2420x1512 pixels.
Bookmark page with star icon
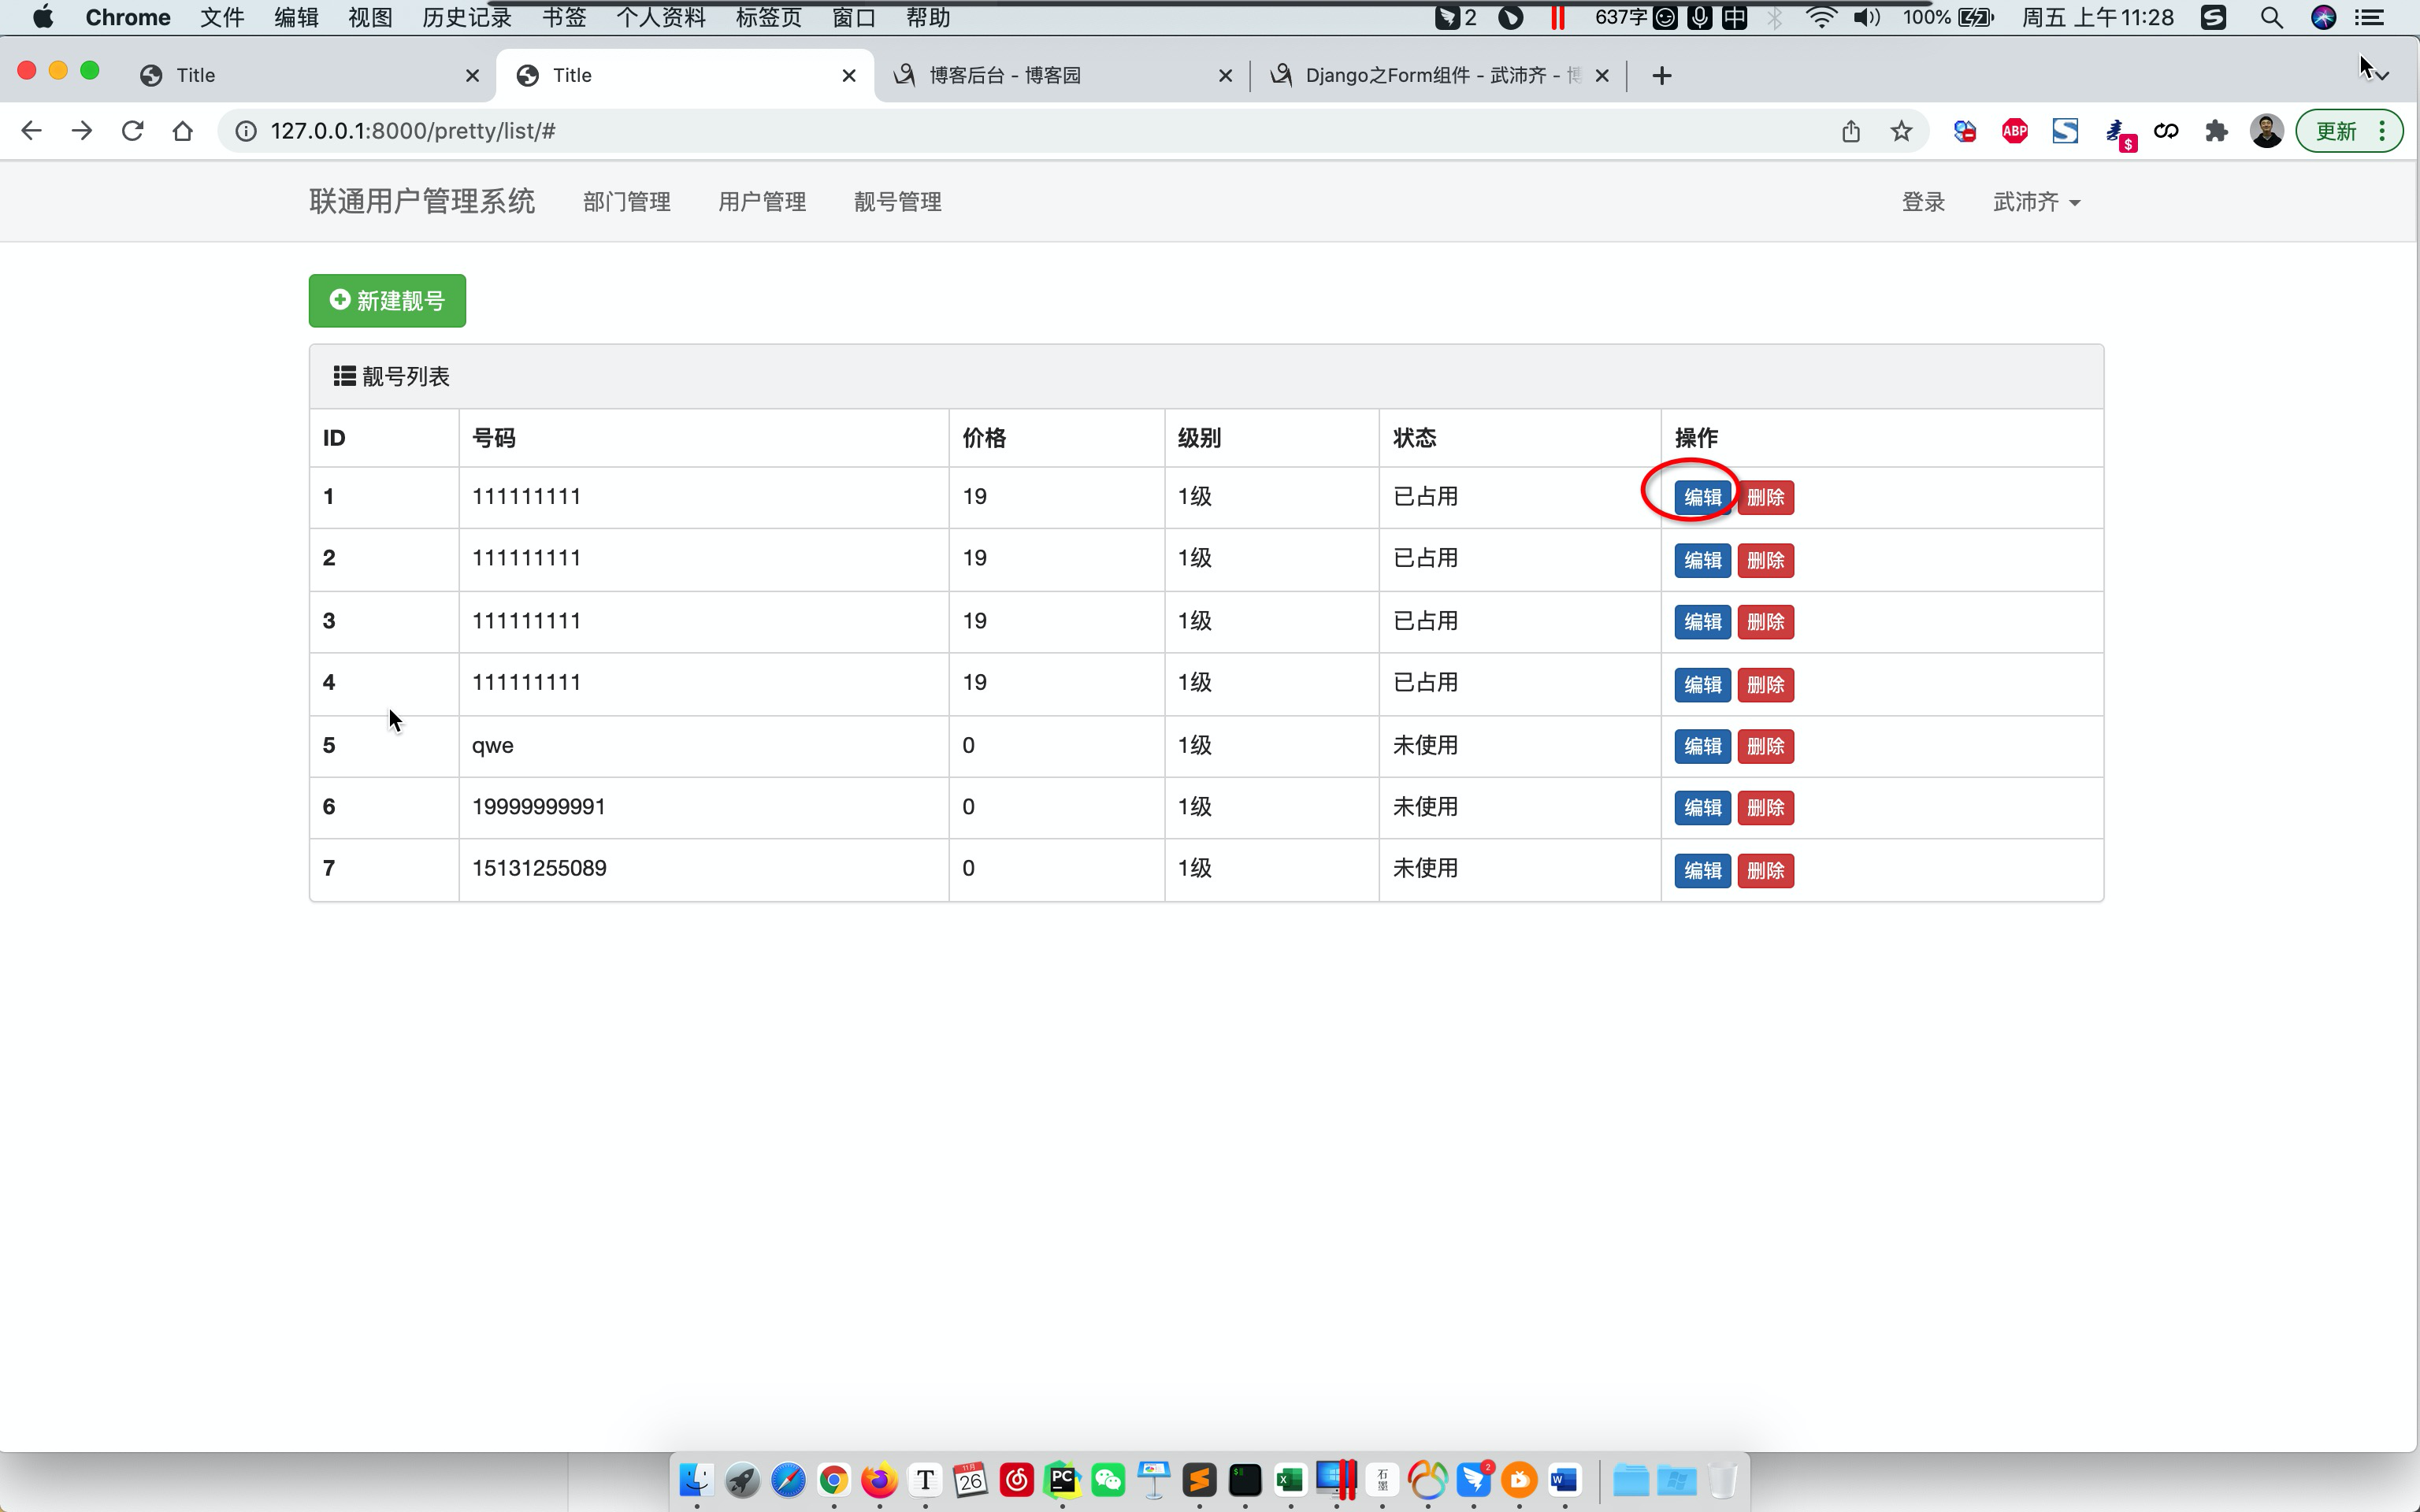(1901, 131)
